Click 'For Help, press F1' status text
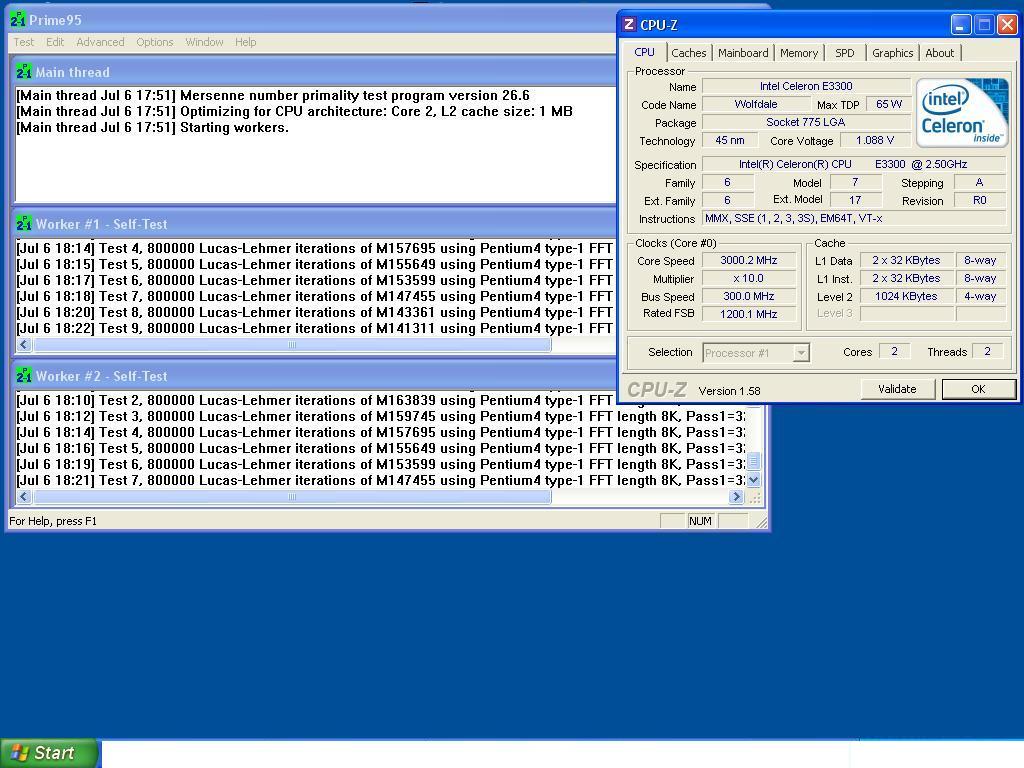1024x768 pixels. pos(53,521)
